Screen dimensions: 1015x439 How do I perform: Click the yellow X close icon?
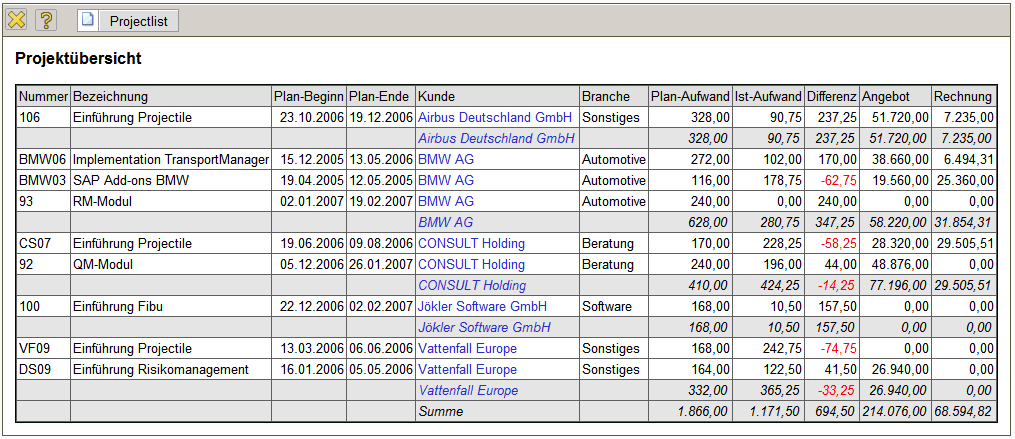17,20
